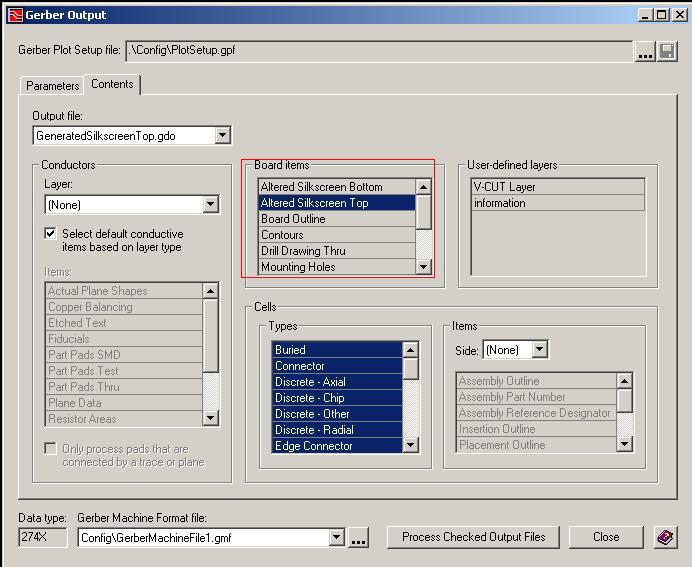Close the Gerber Output dialog via Close button
Screen dimensions: 692x567
(606, 537)
